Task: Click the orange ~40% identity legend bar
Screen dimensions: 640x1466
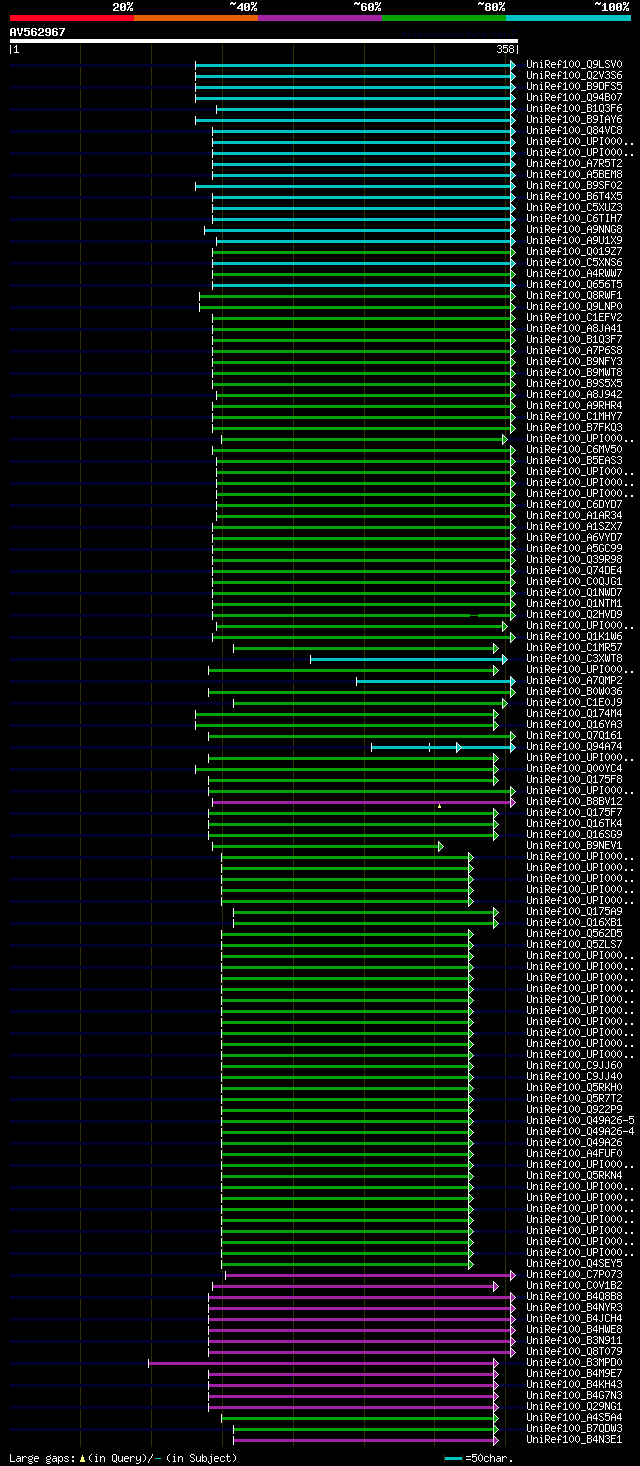Action: (196, 18)
